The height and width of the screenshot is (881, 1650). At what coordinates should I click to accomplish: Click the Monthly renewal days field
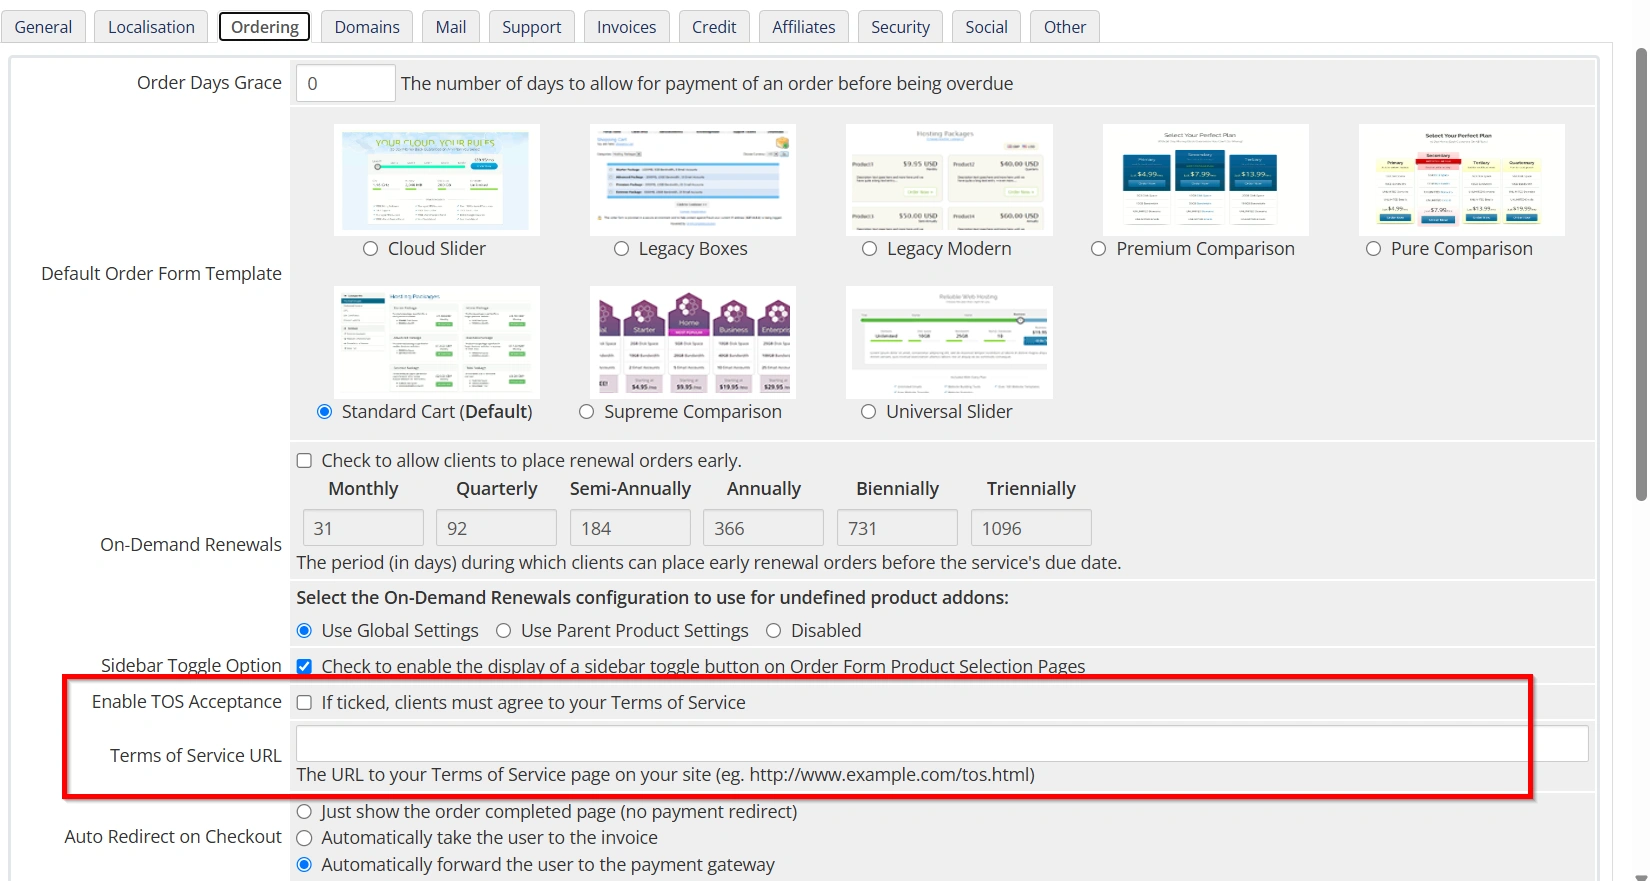(x=363, y=528)
